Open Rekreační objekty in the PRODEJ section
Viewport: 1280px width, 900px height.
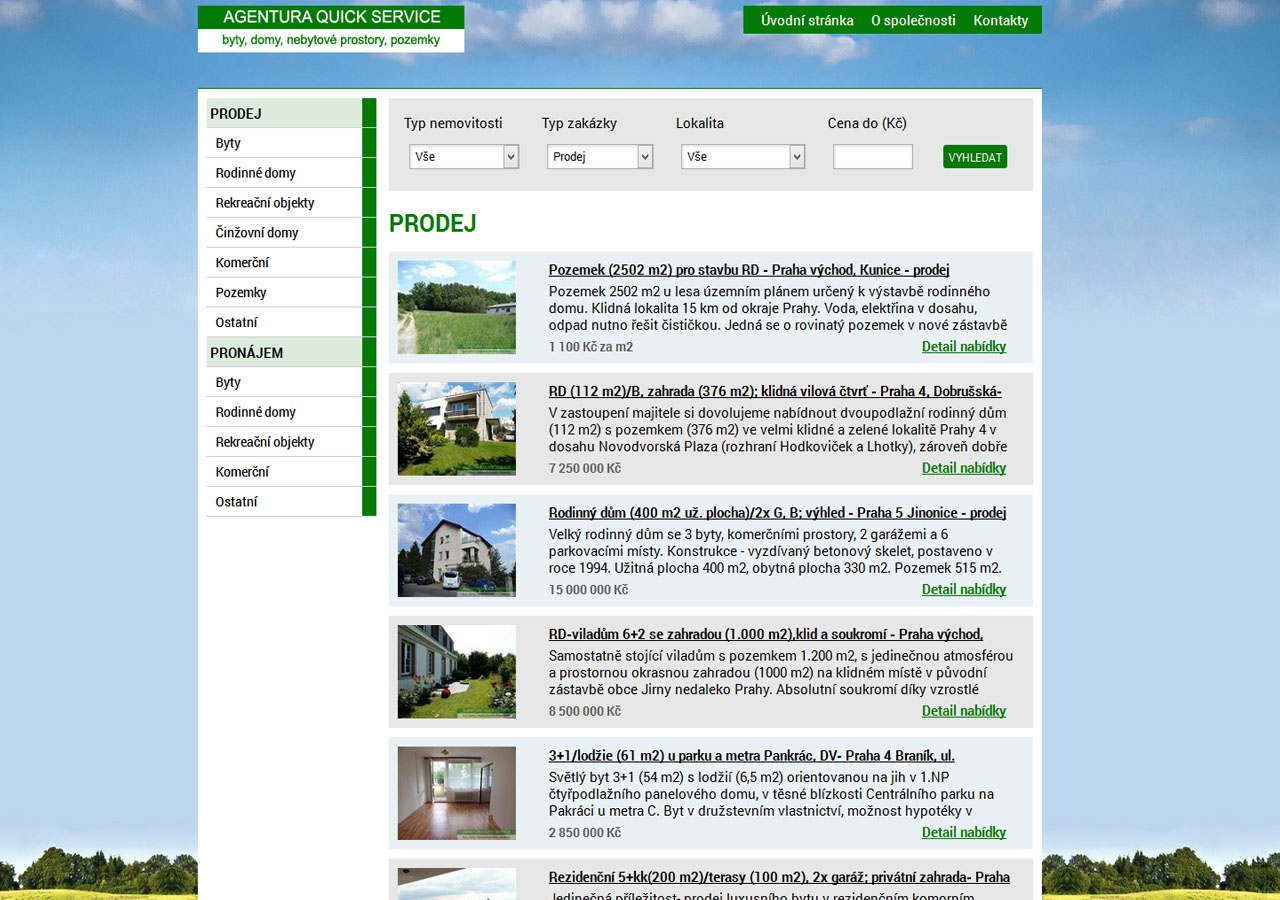click(x=291, y=203)
